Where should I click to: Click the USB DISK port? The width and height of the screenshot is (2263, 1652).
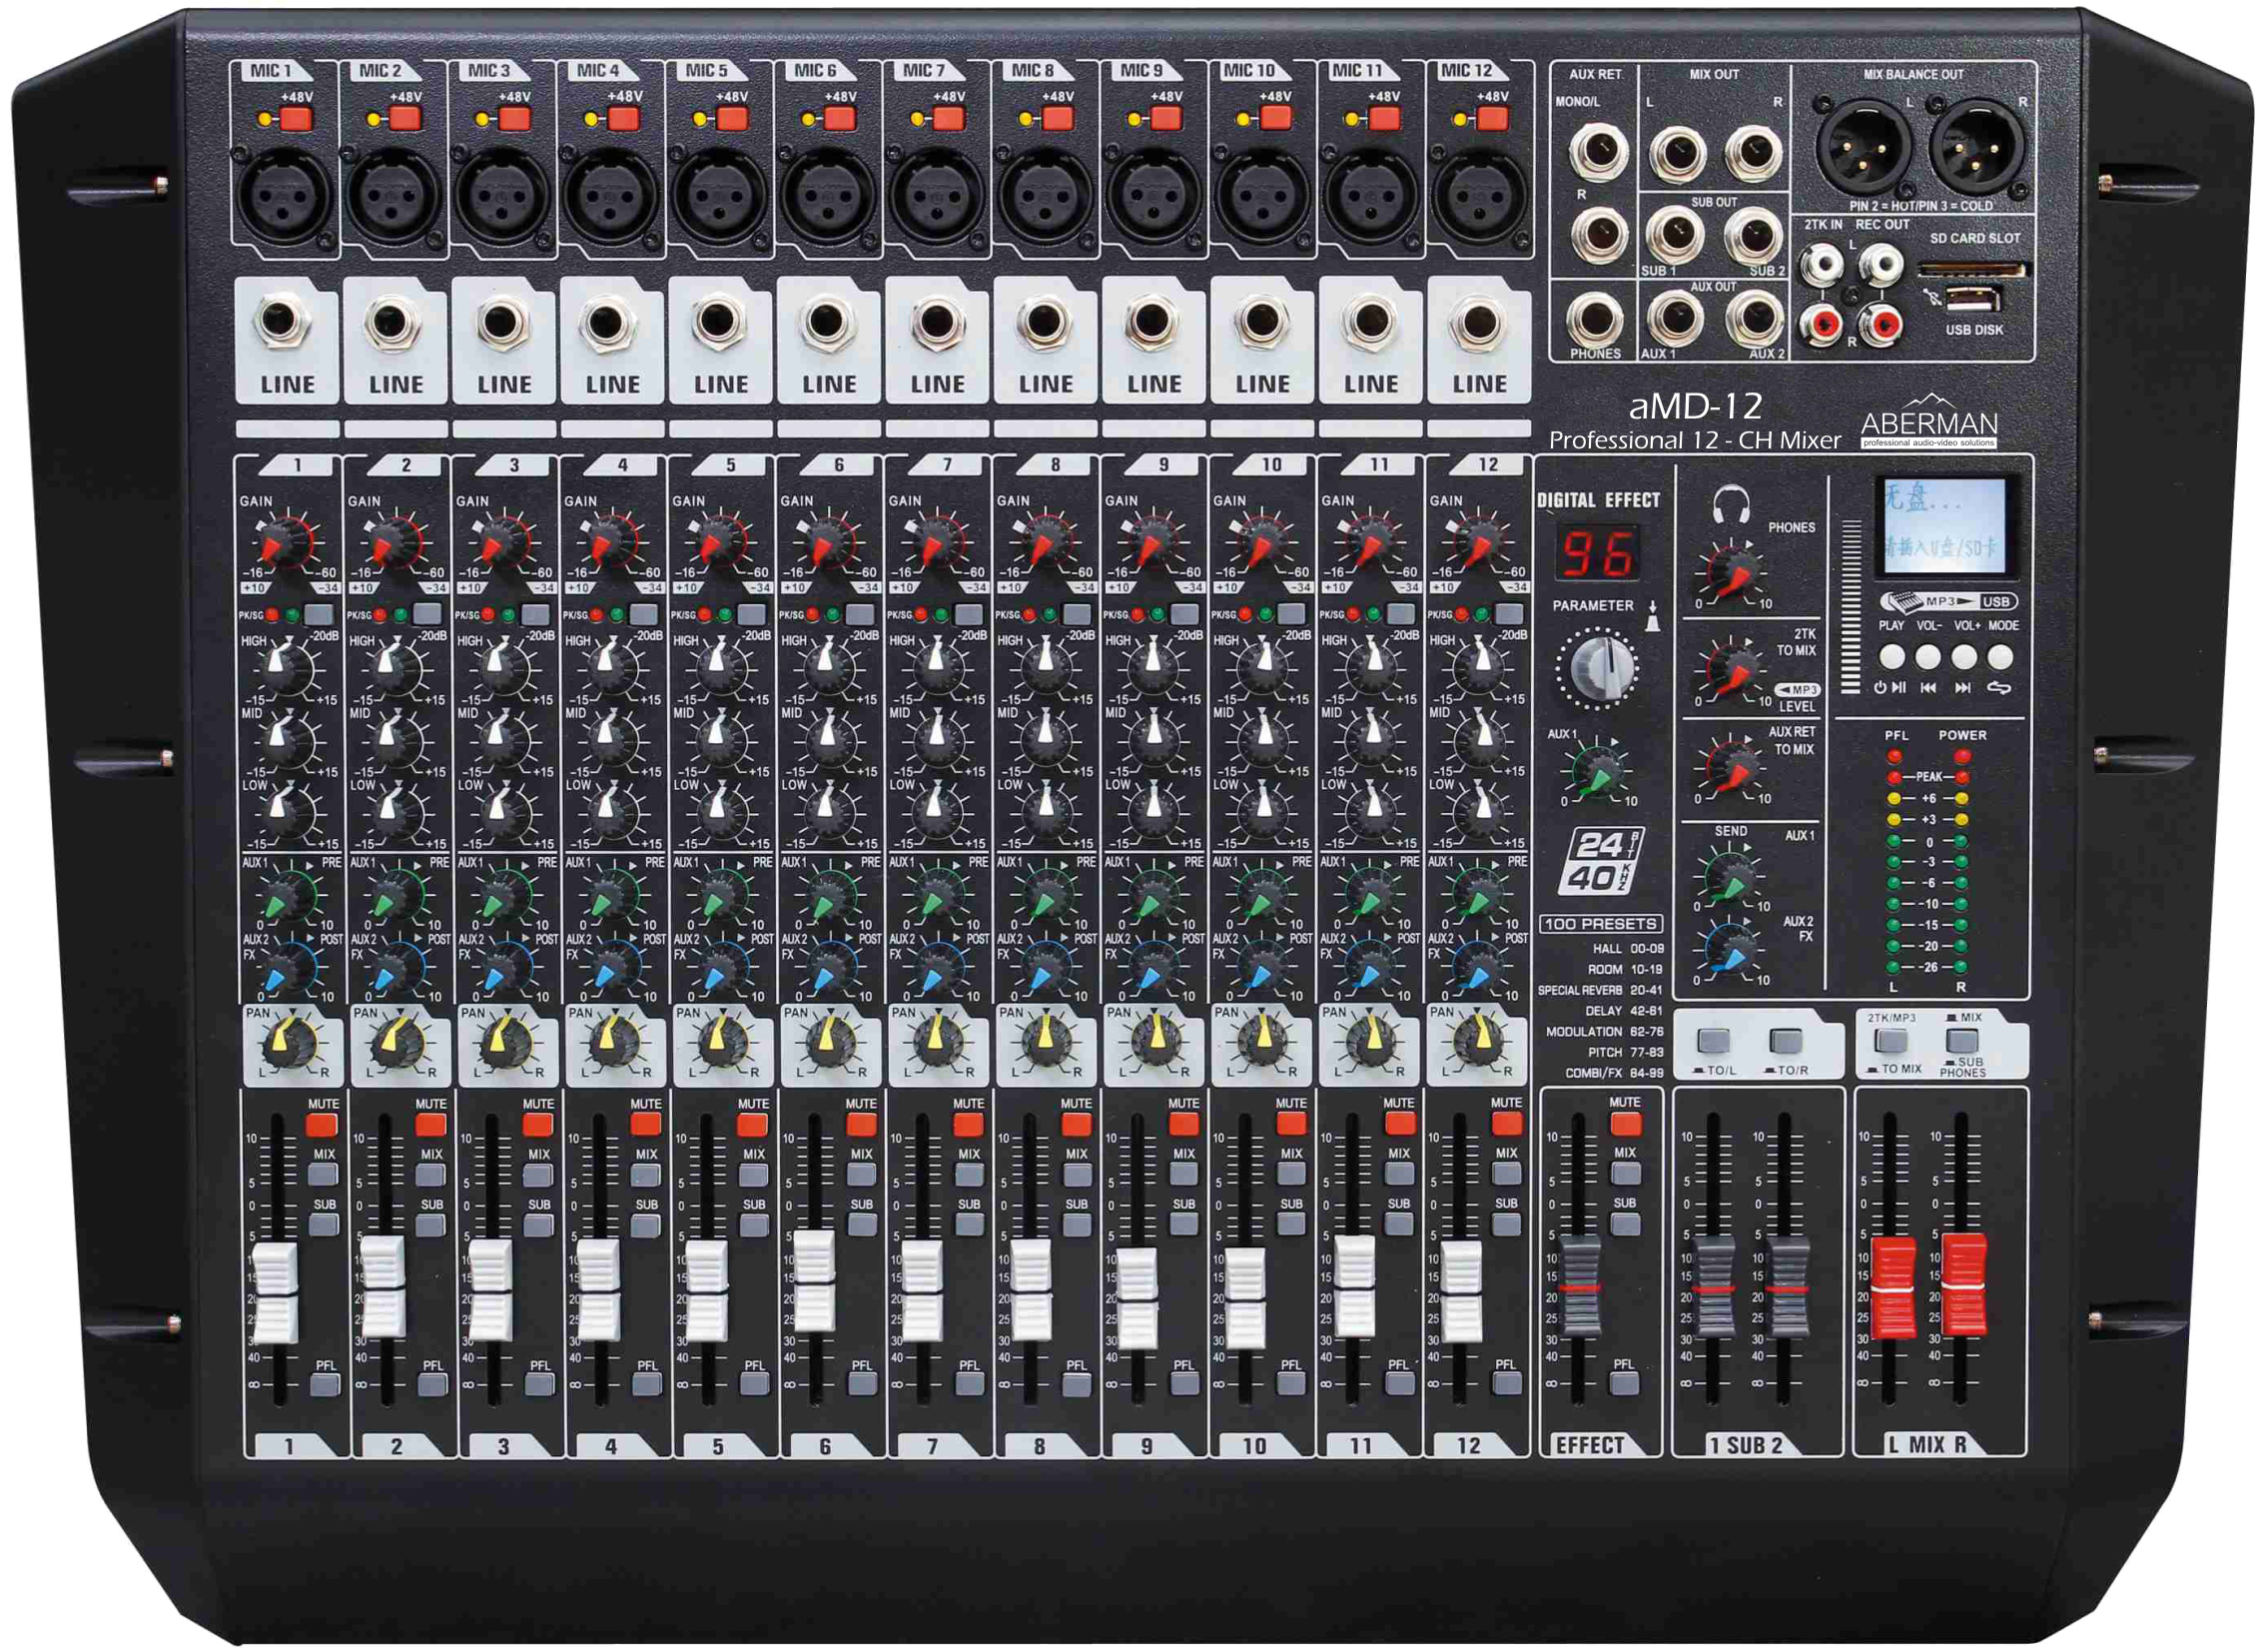coord(1972,298)
